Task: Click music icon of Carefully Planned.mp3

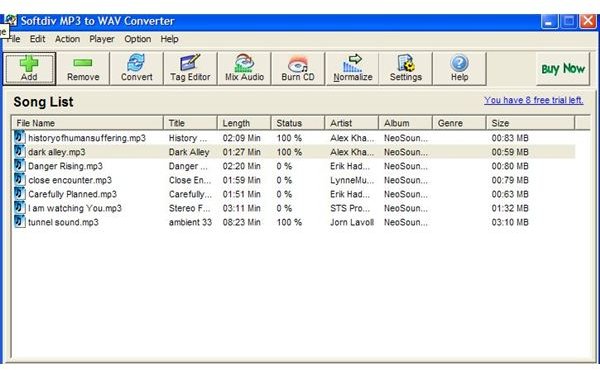Action: [x=20, y=194]
